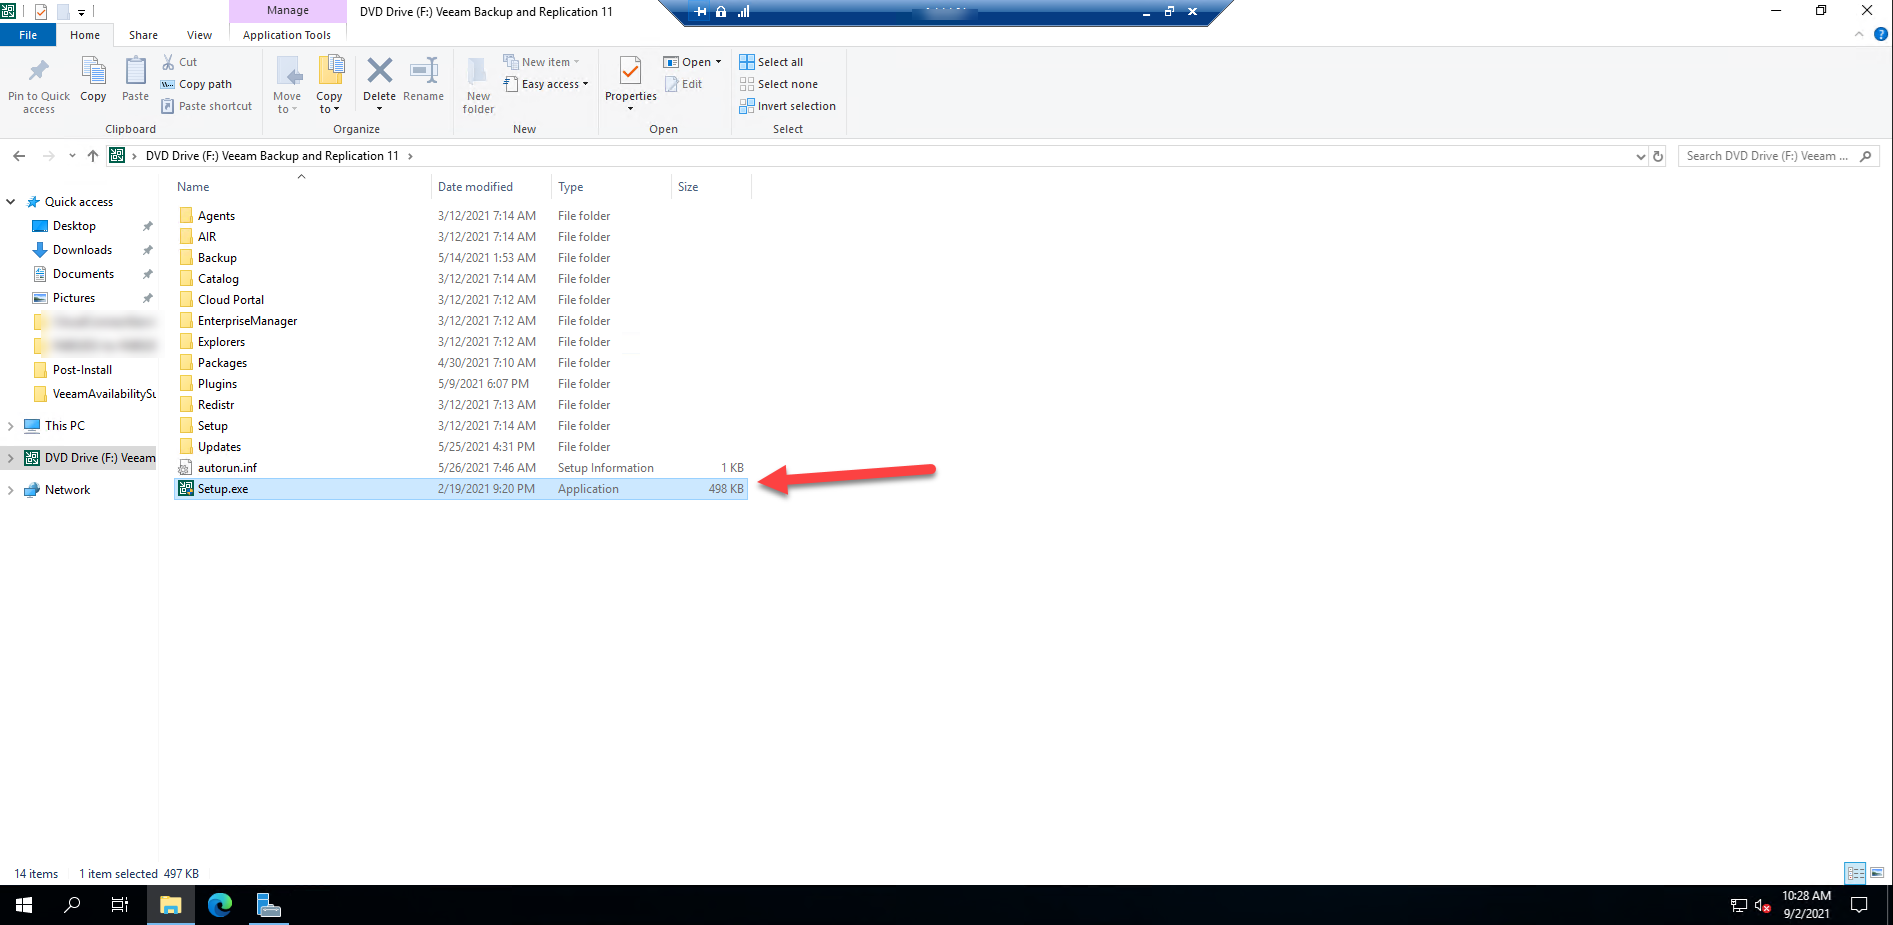This screenshot has width=1893, height=925.
Task: Open the Open dropdown arrow
Action: point(718,62)
